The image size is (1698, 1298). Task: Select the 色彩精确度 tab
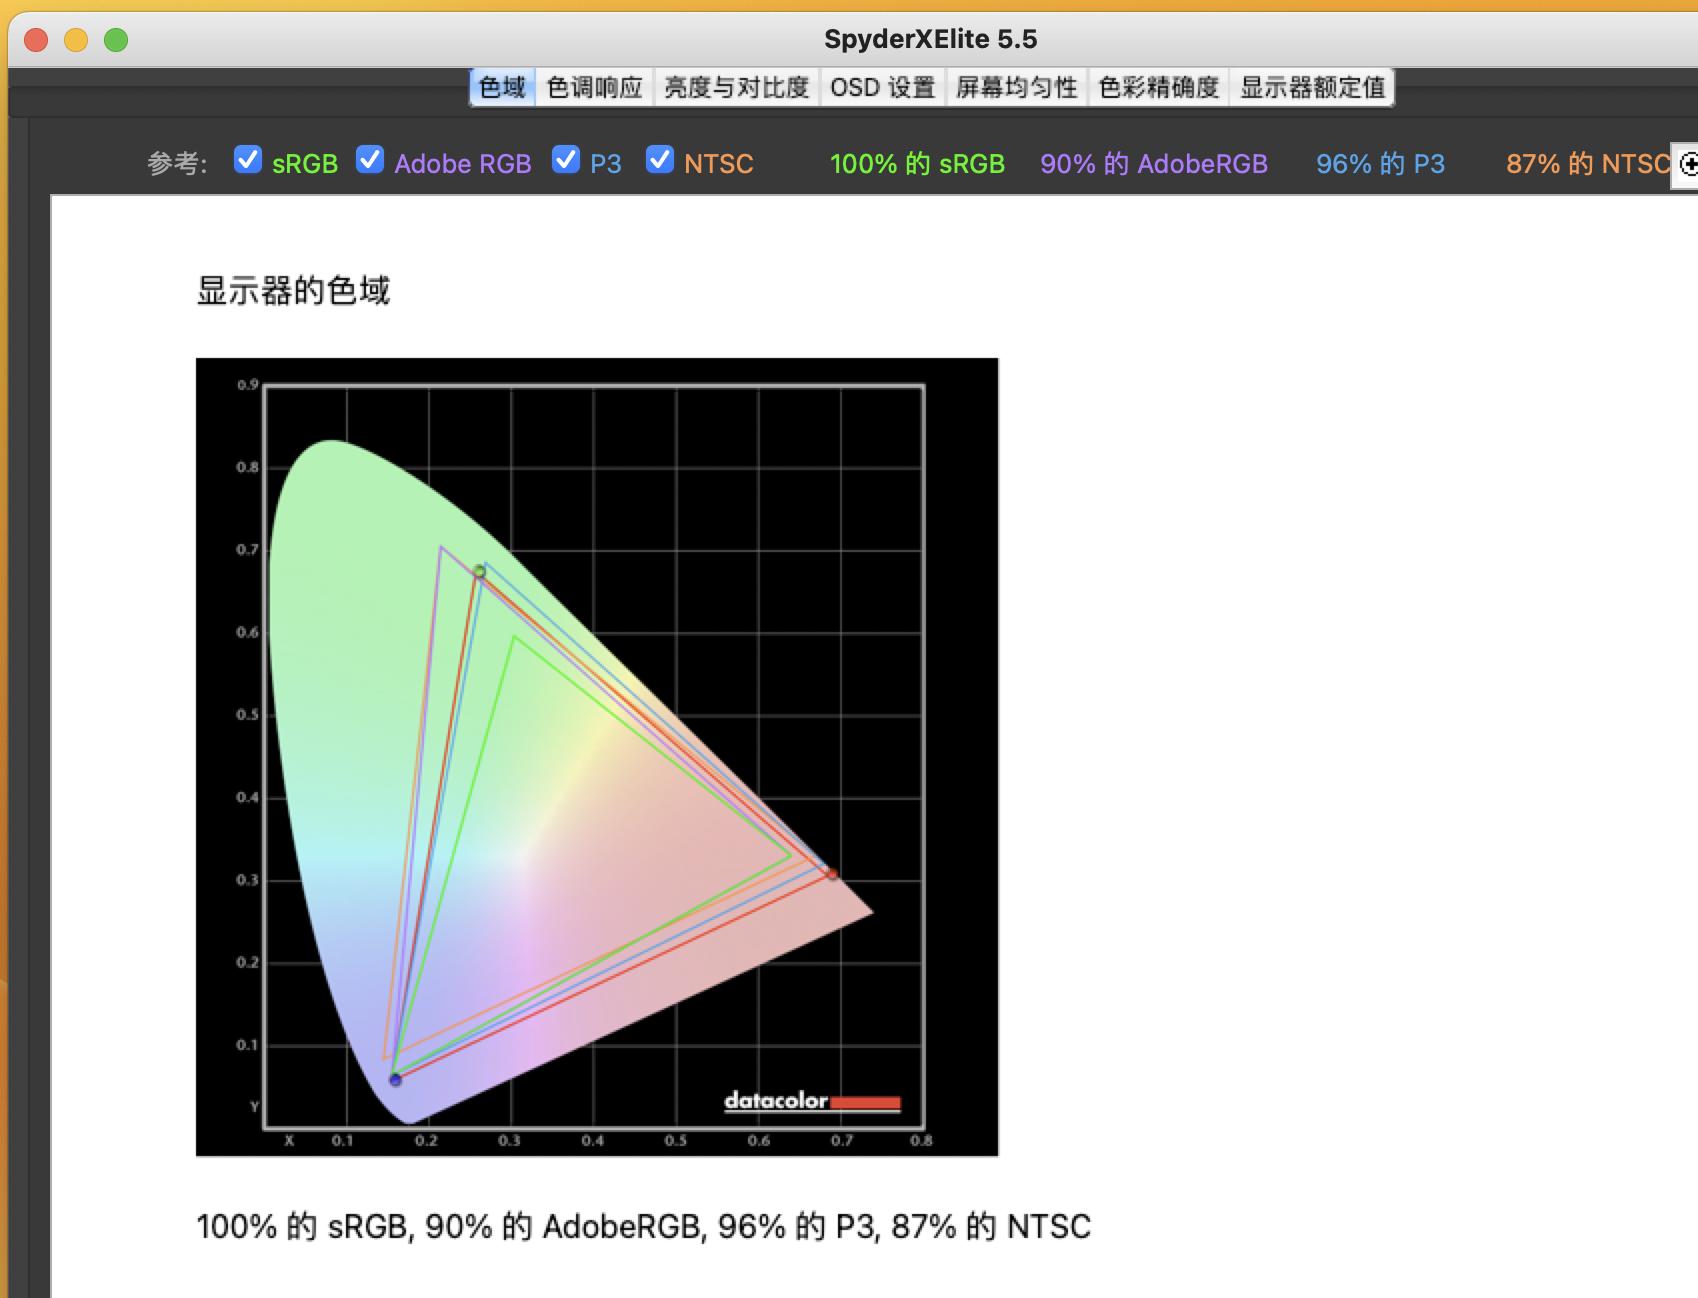[1157, 87]
